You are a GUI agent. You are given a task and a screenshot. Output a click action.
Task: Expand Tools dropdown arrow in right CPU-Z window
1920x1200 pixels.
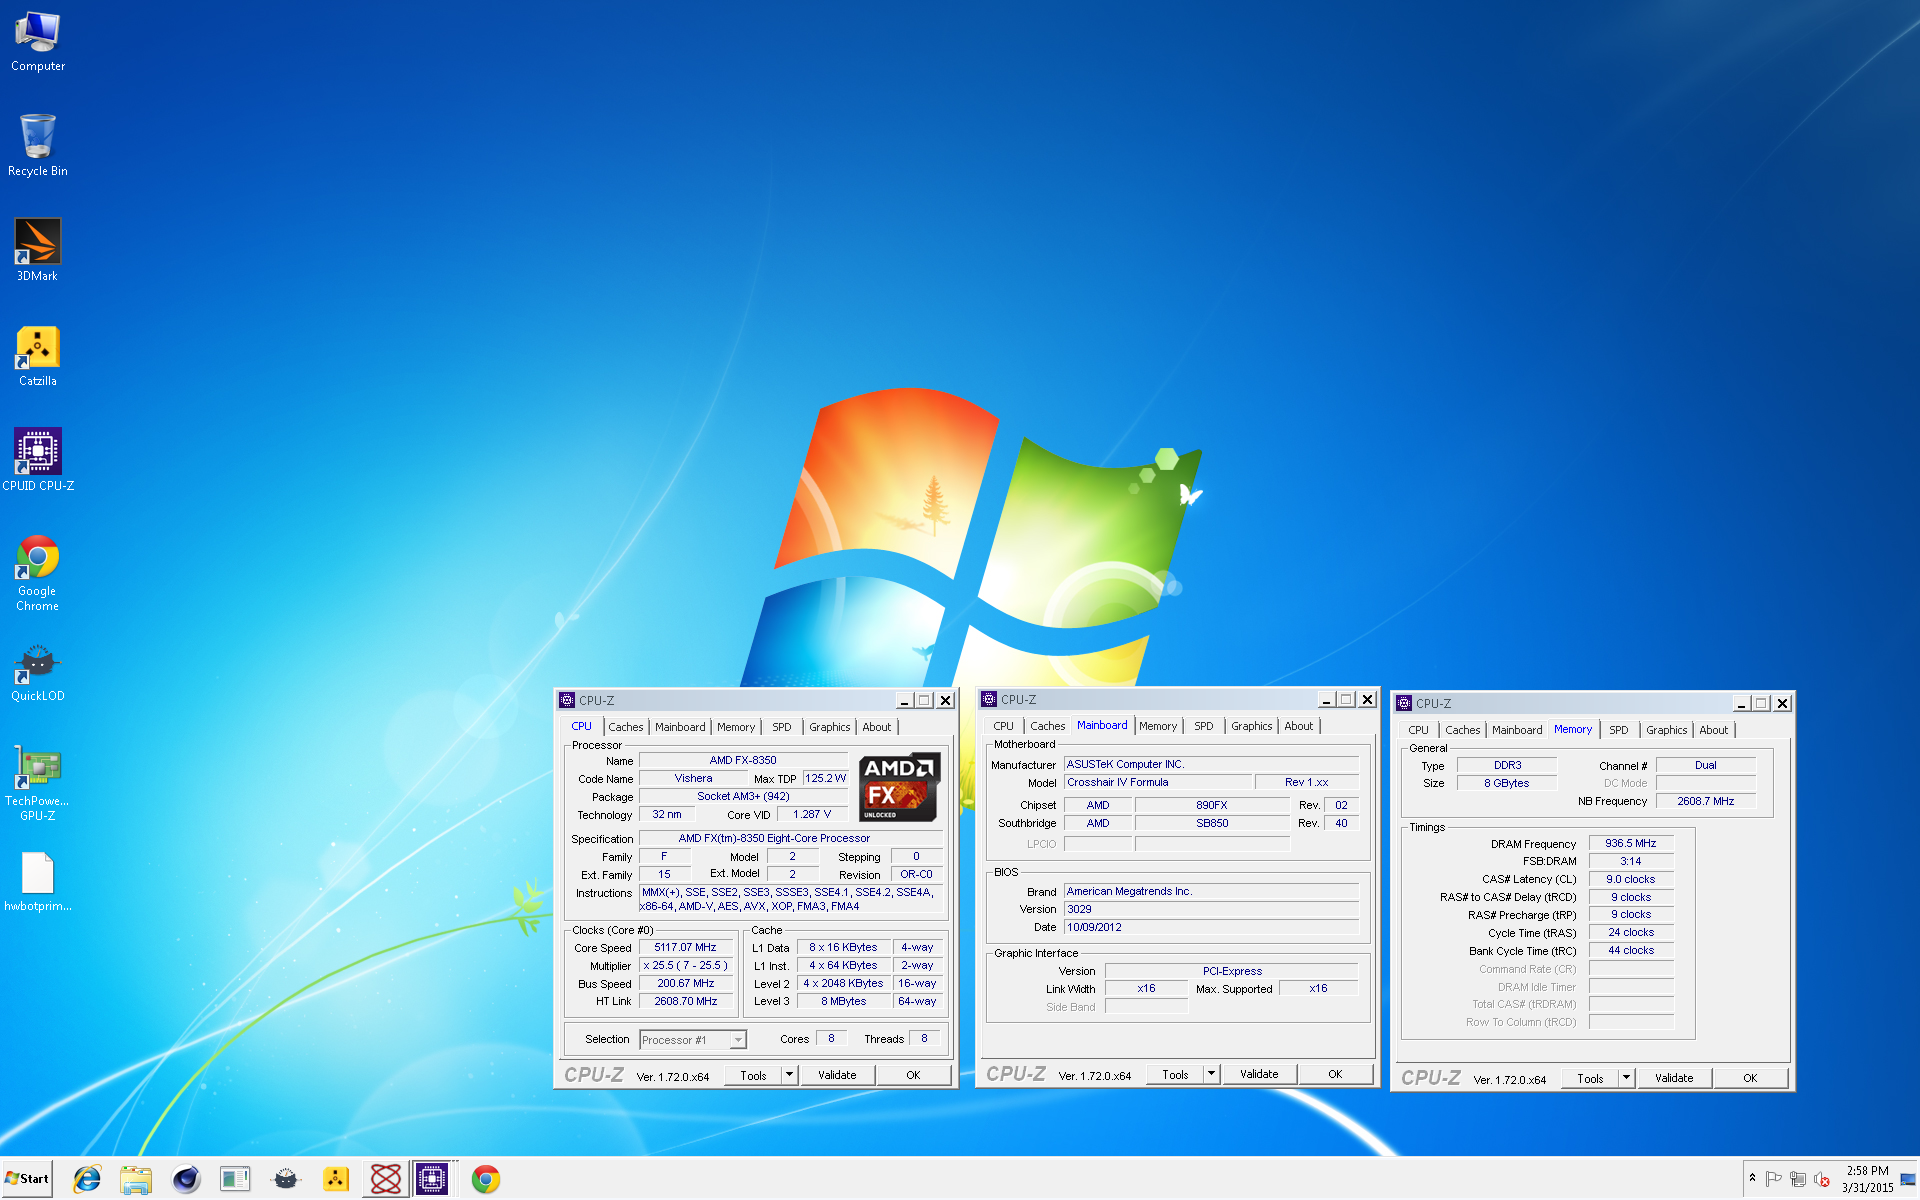(x=1626, y=1078)
